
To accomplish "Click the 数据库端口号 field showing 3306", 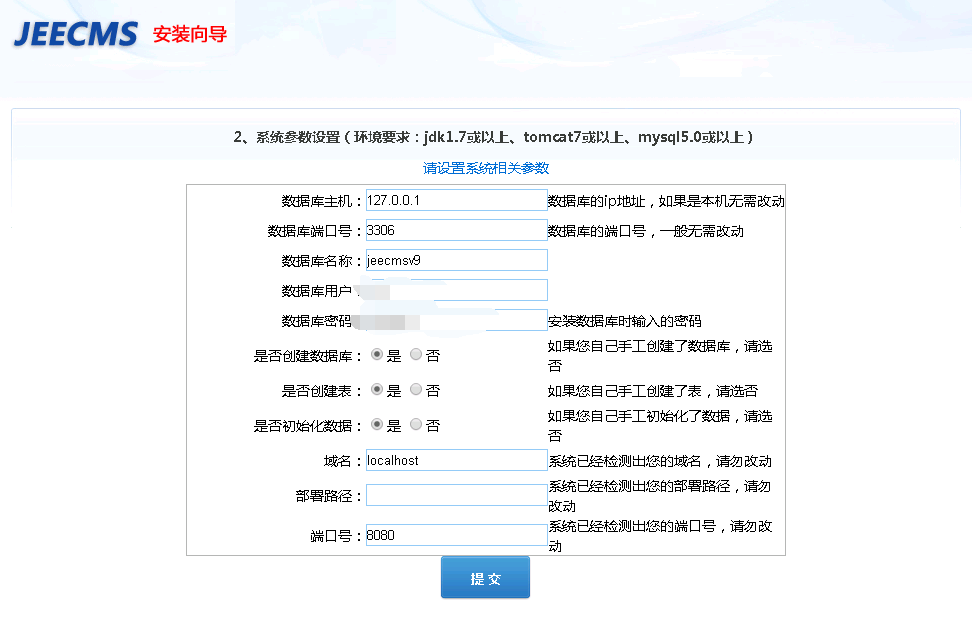I will click(x=457, y=230).
